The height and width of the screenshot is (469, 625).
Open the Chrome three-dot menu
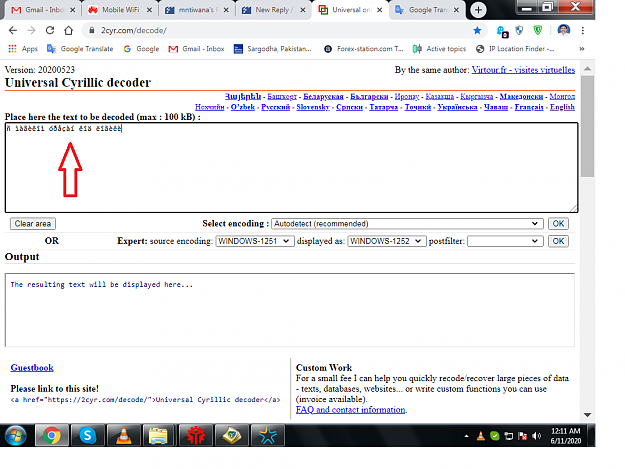coord(582,30)
